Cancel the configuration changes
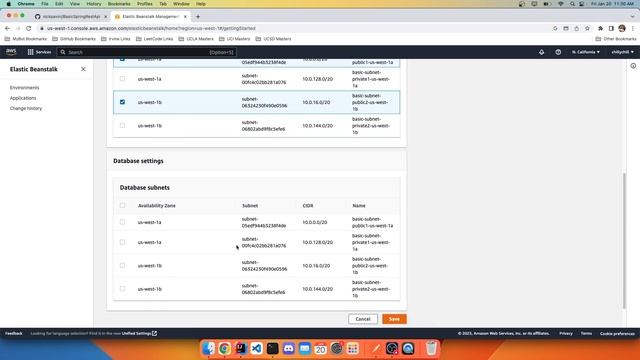Viewport: 640px width, 360px height. tap(363, 319)
